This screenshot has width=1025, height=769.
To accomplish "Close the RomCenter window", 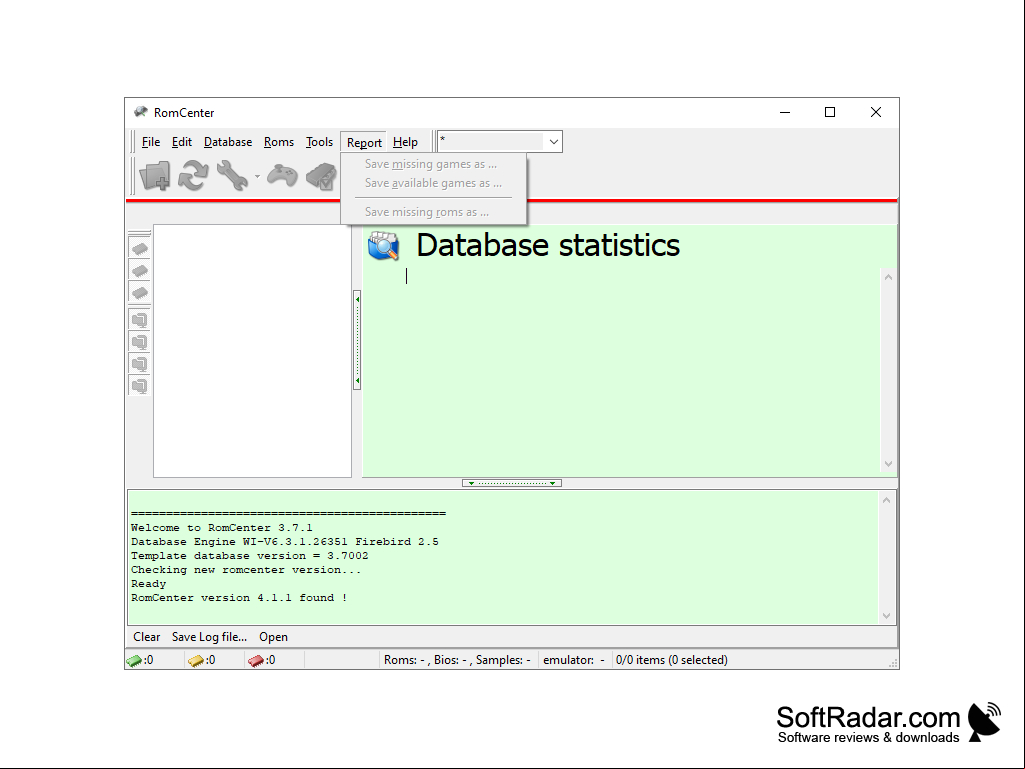I will tap(876, 112).
